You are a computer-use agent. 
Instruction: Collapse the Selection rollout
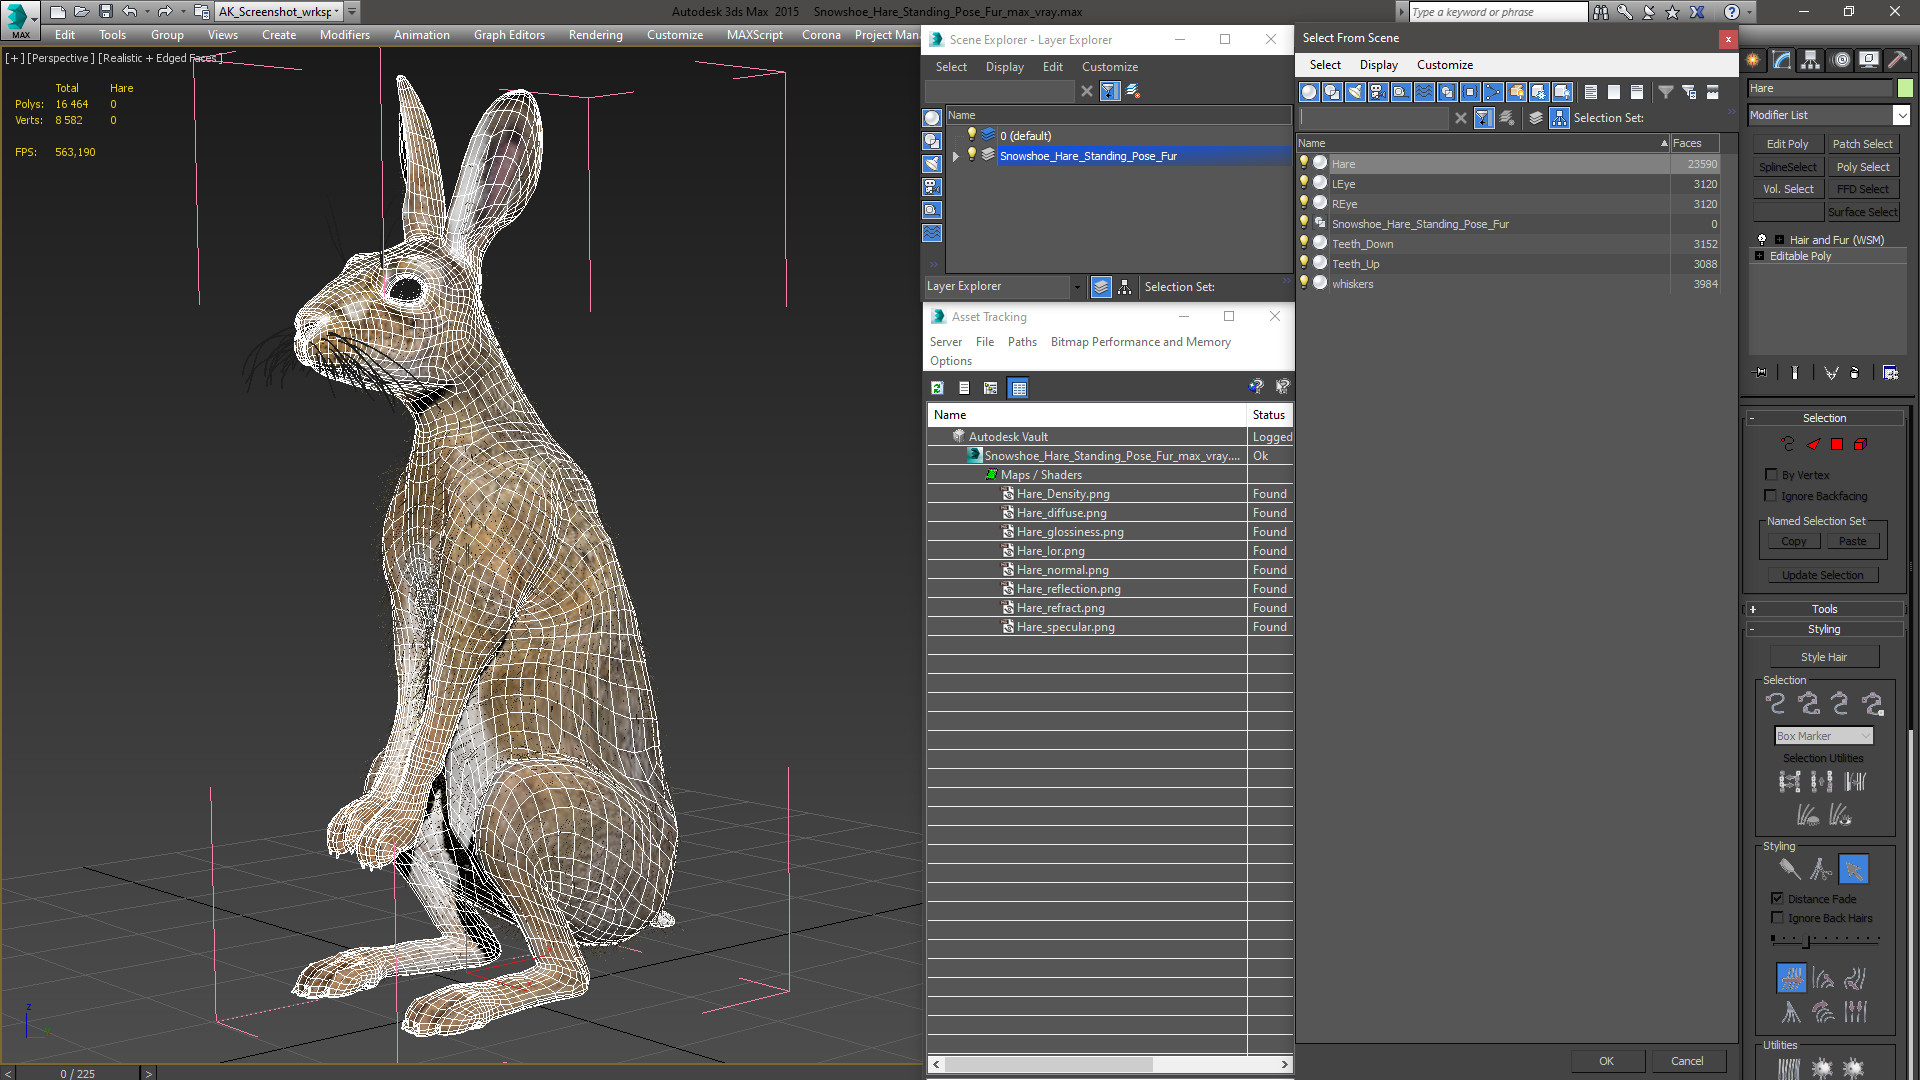tap(1823, 418)
